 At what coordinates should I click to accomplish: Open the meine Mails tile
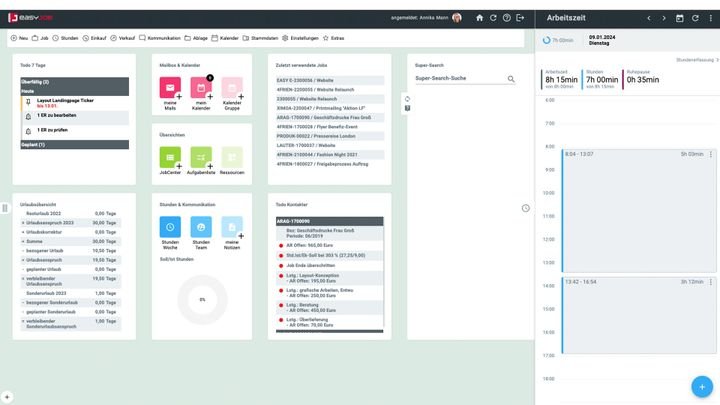(x=170, y=88)
